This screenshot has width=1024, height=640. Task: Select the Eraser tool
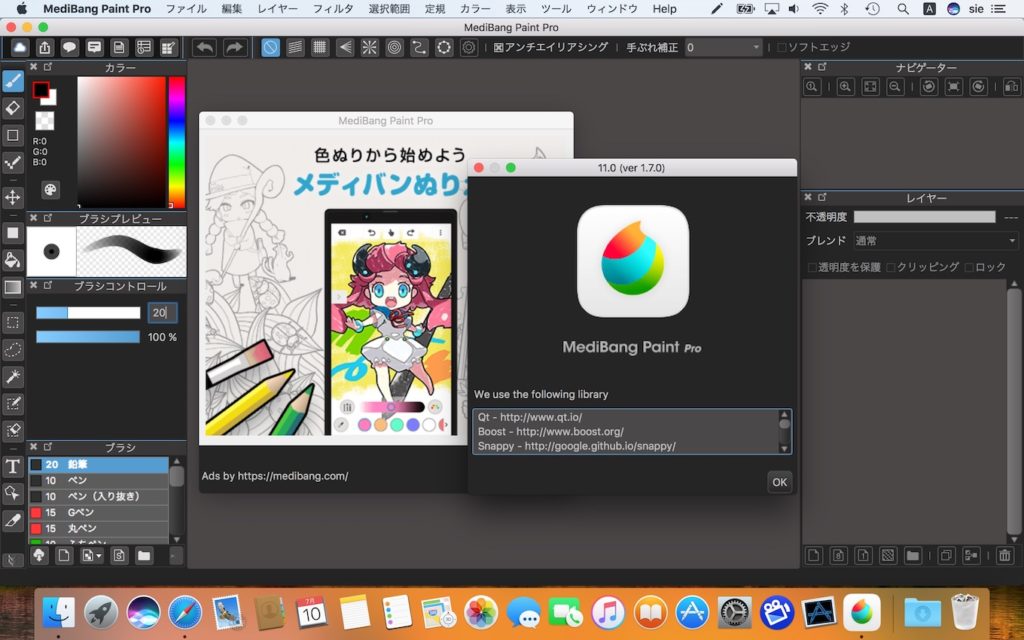13,108
